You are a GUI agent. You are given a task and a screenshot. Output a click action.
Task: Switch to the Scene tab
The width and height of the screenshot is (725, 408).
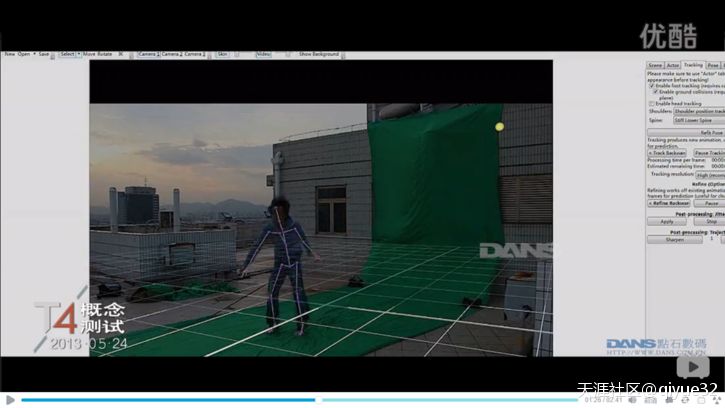[x=655, y=65]
